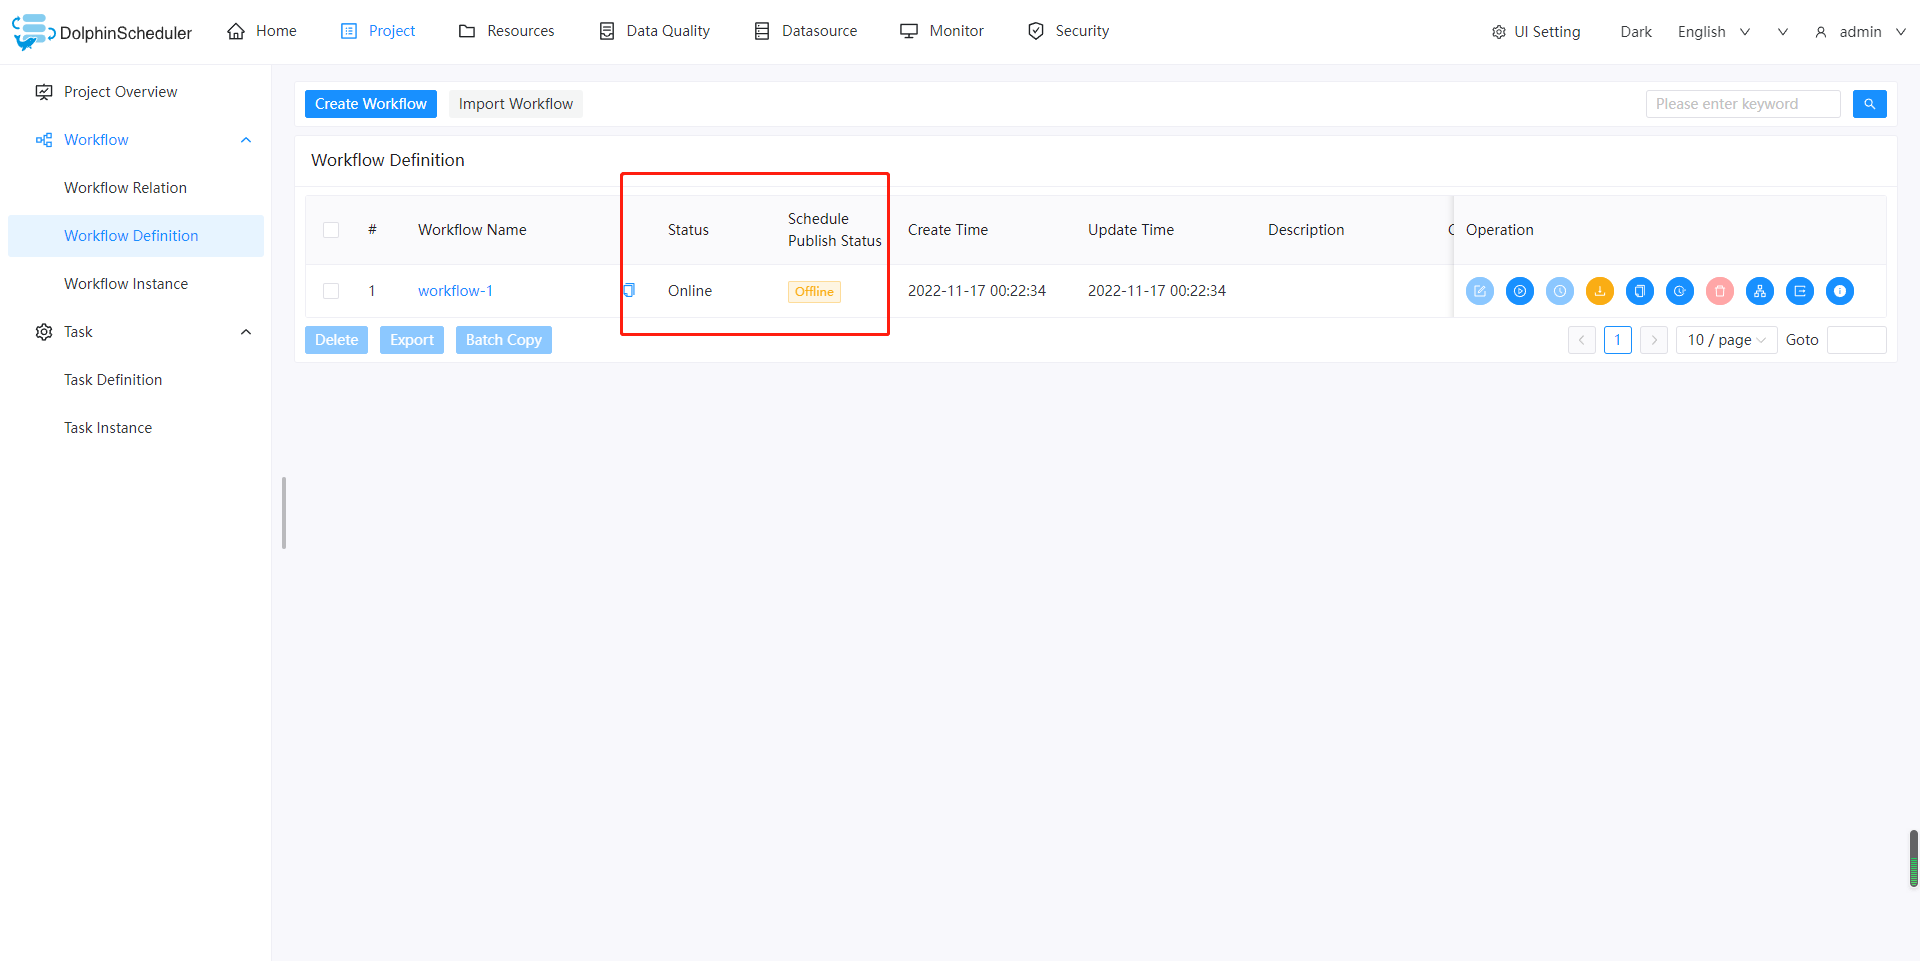
Task: Open the unlabeled dropdown chevron beside English
Action: tap(1783, 32)
